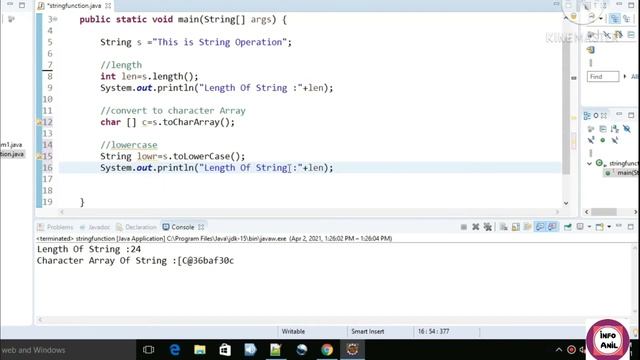Expand the arrow next to Find field
This screenshot has width=640, height=360.
pyautogui.click(x=624, y=77)
